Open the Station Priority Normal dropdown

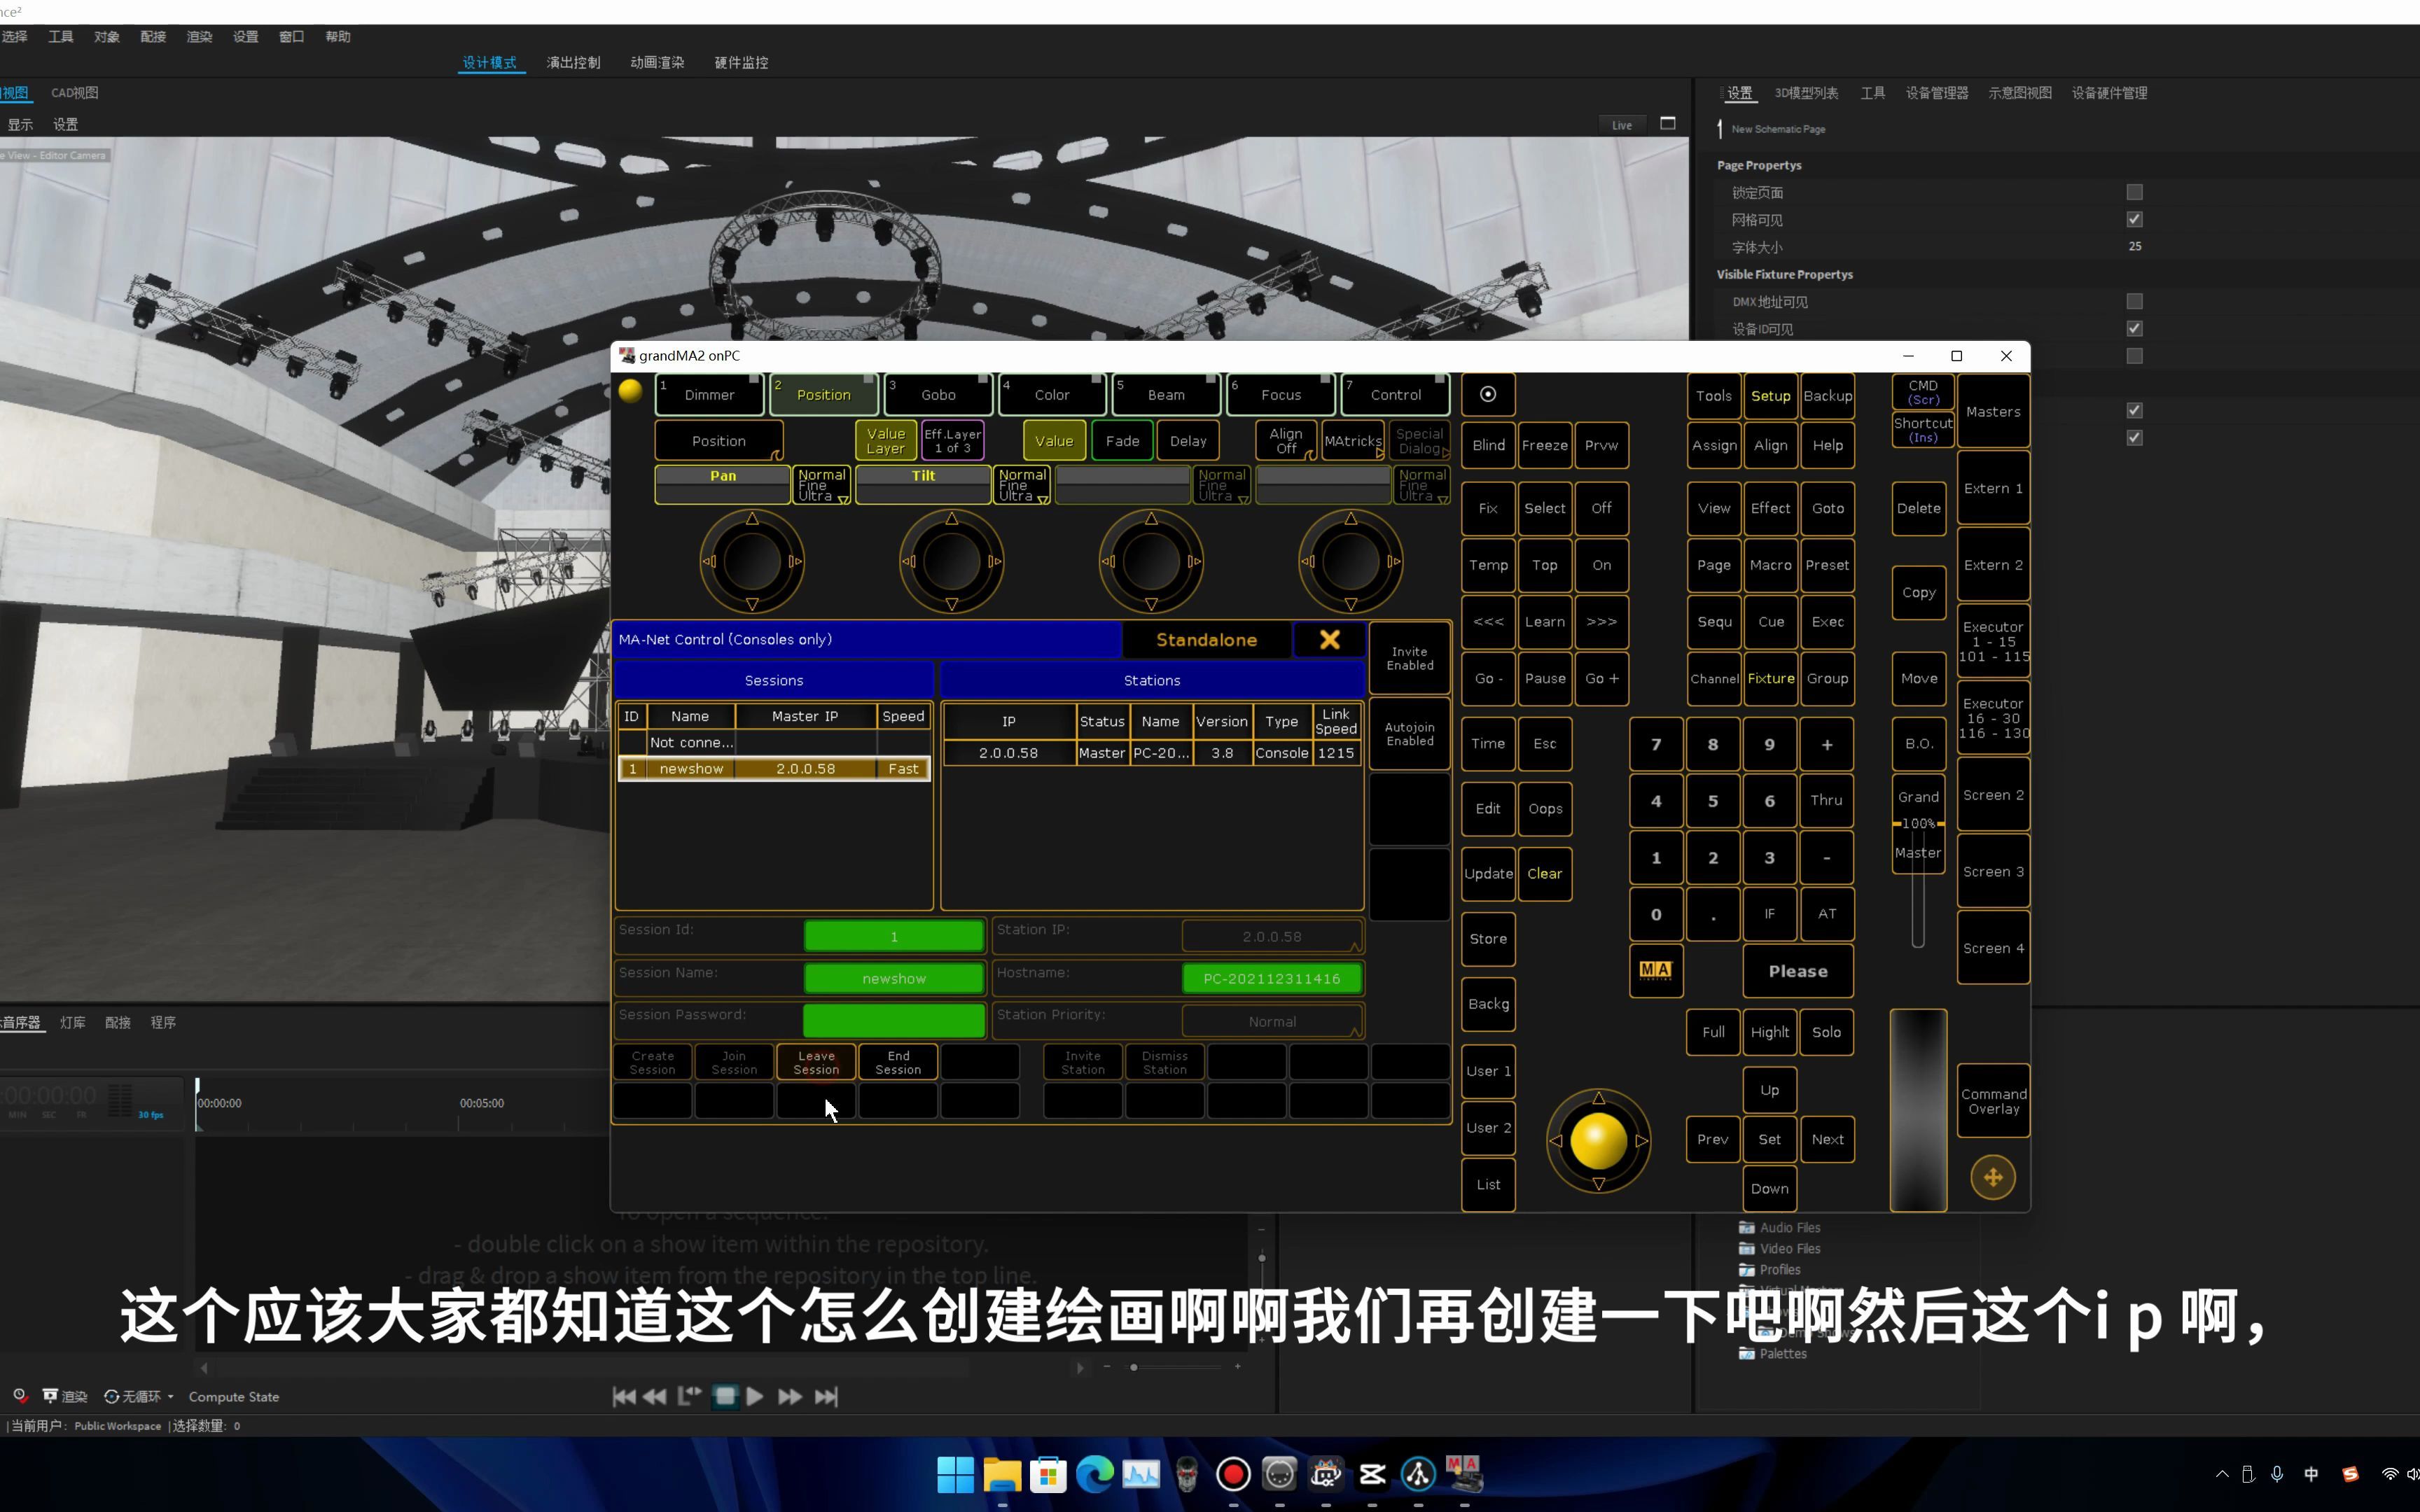tap(1271, 1021)
